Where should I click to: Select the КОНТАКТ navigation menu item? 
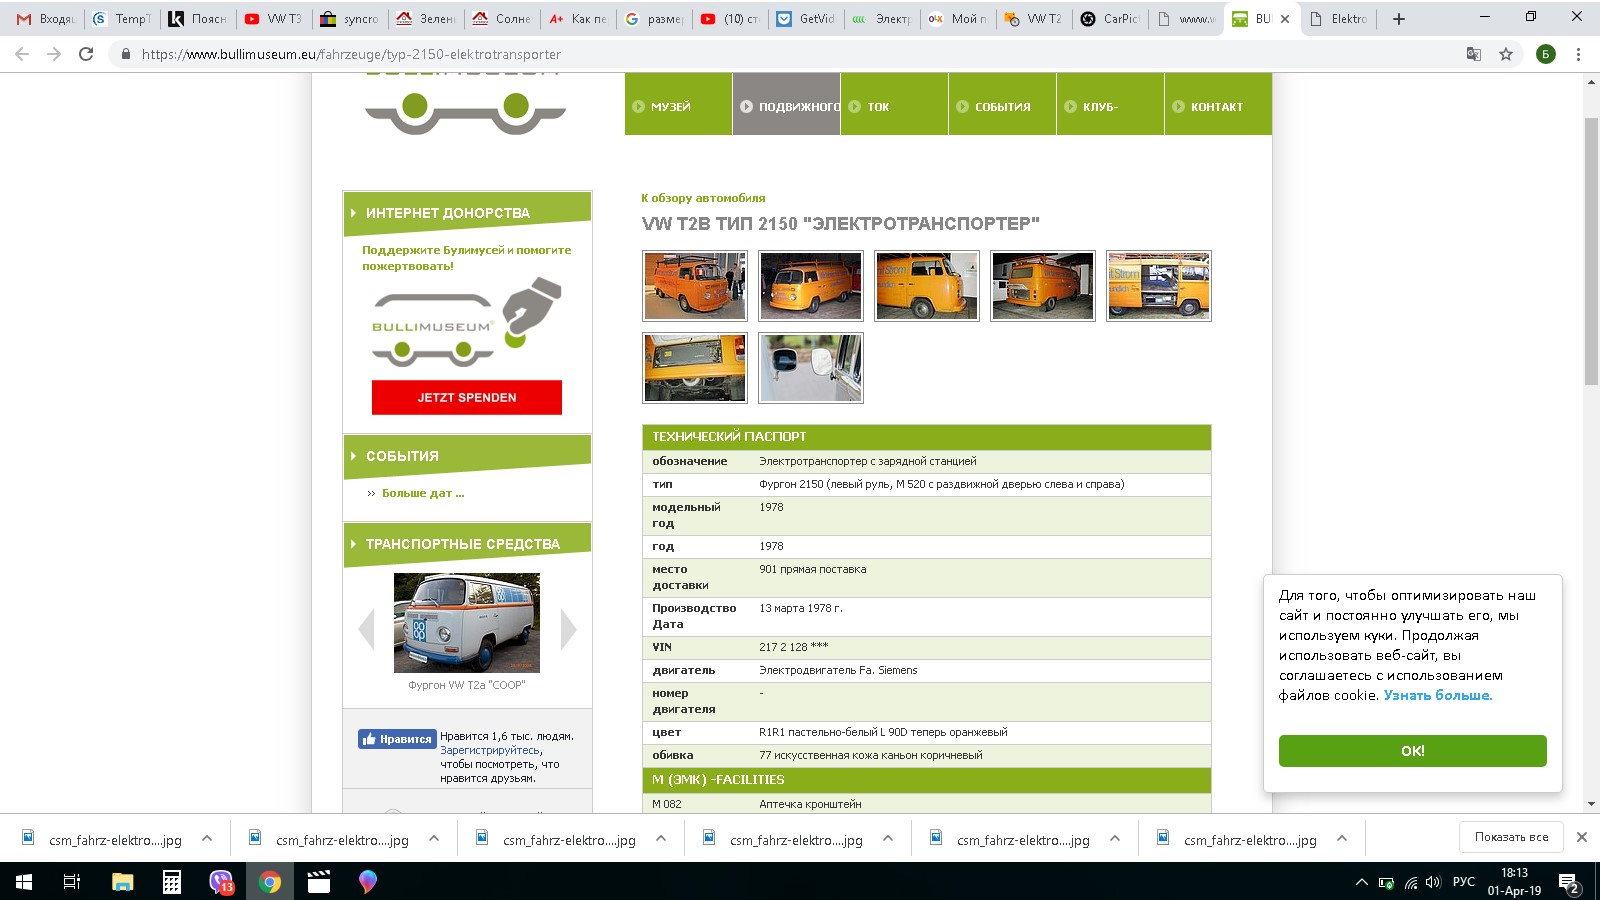1217,107
